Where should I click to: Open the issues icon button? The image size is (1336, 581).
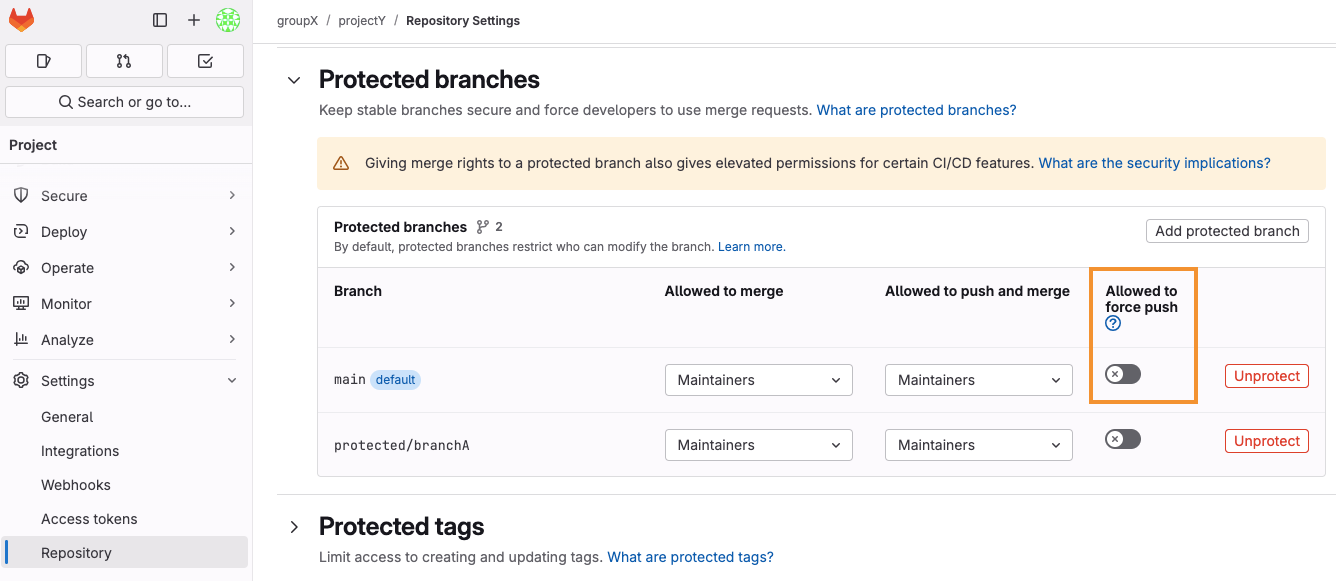pyautogui.click(x=43, y=61)
